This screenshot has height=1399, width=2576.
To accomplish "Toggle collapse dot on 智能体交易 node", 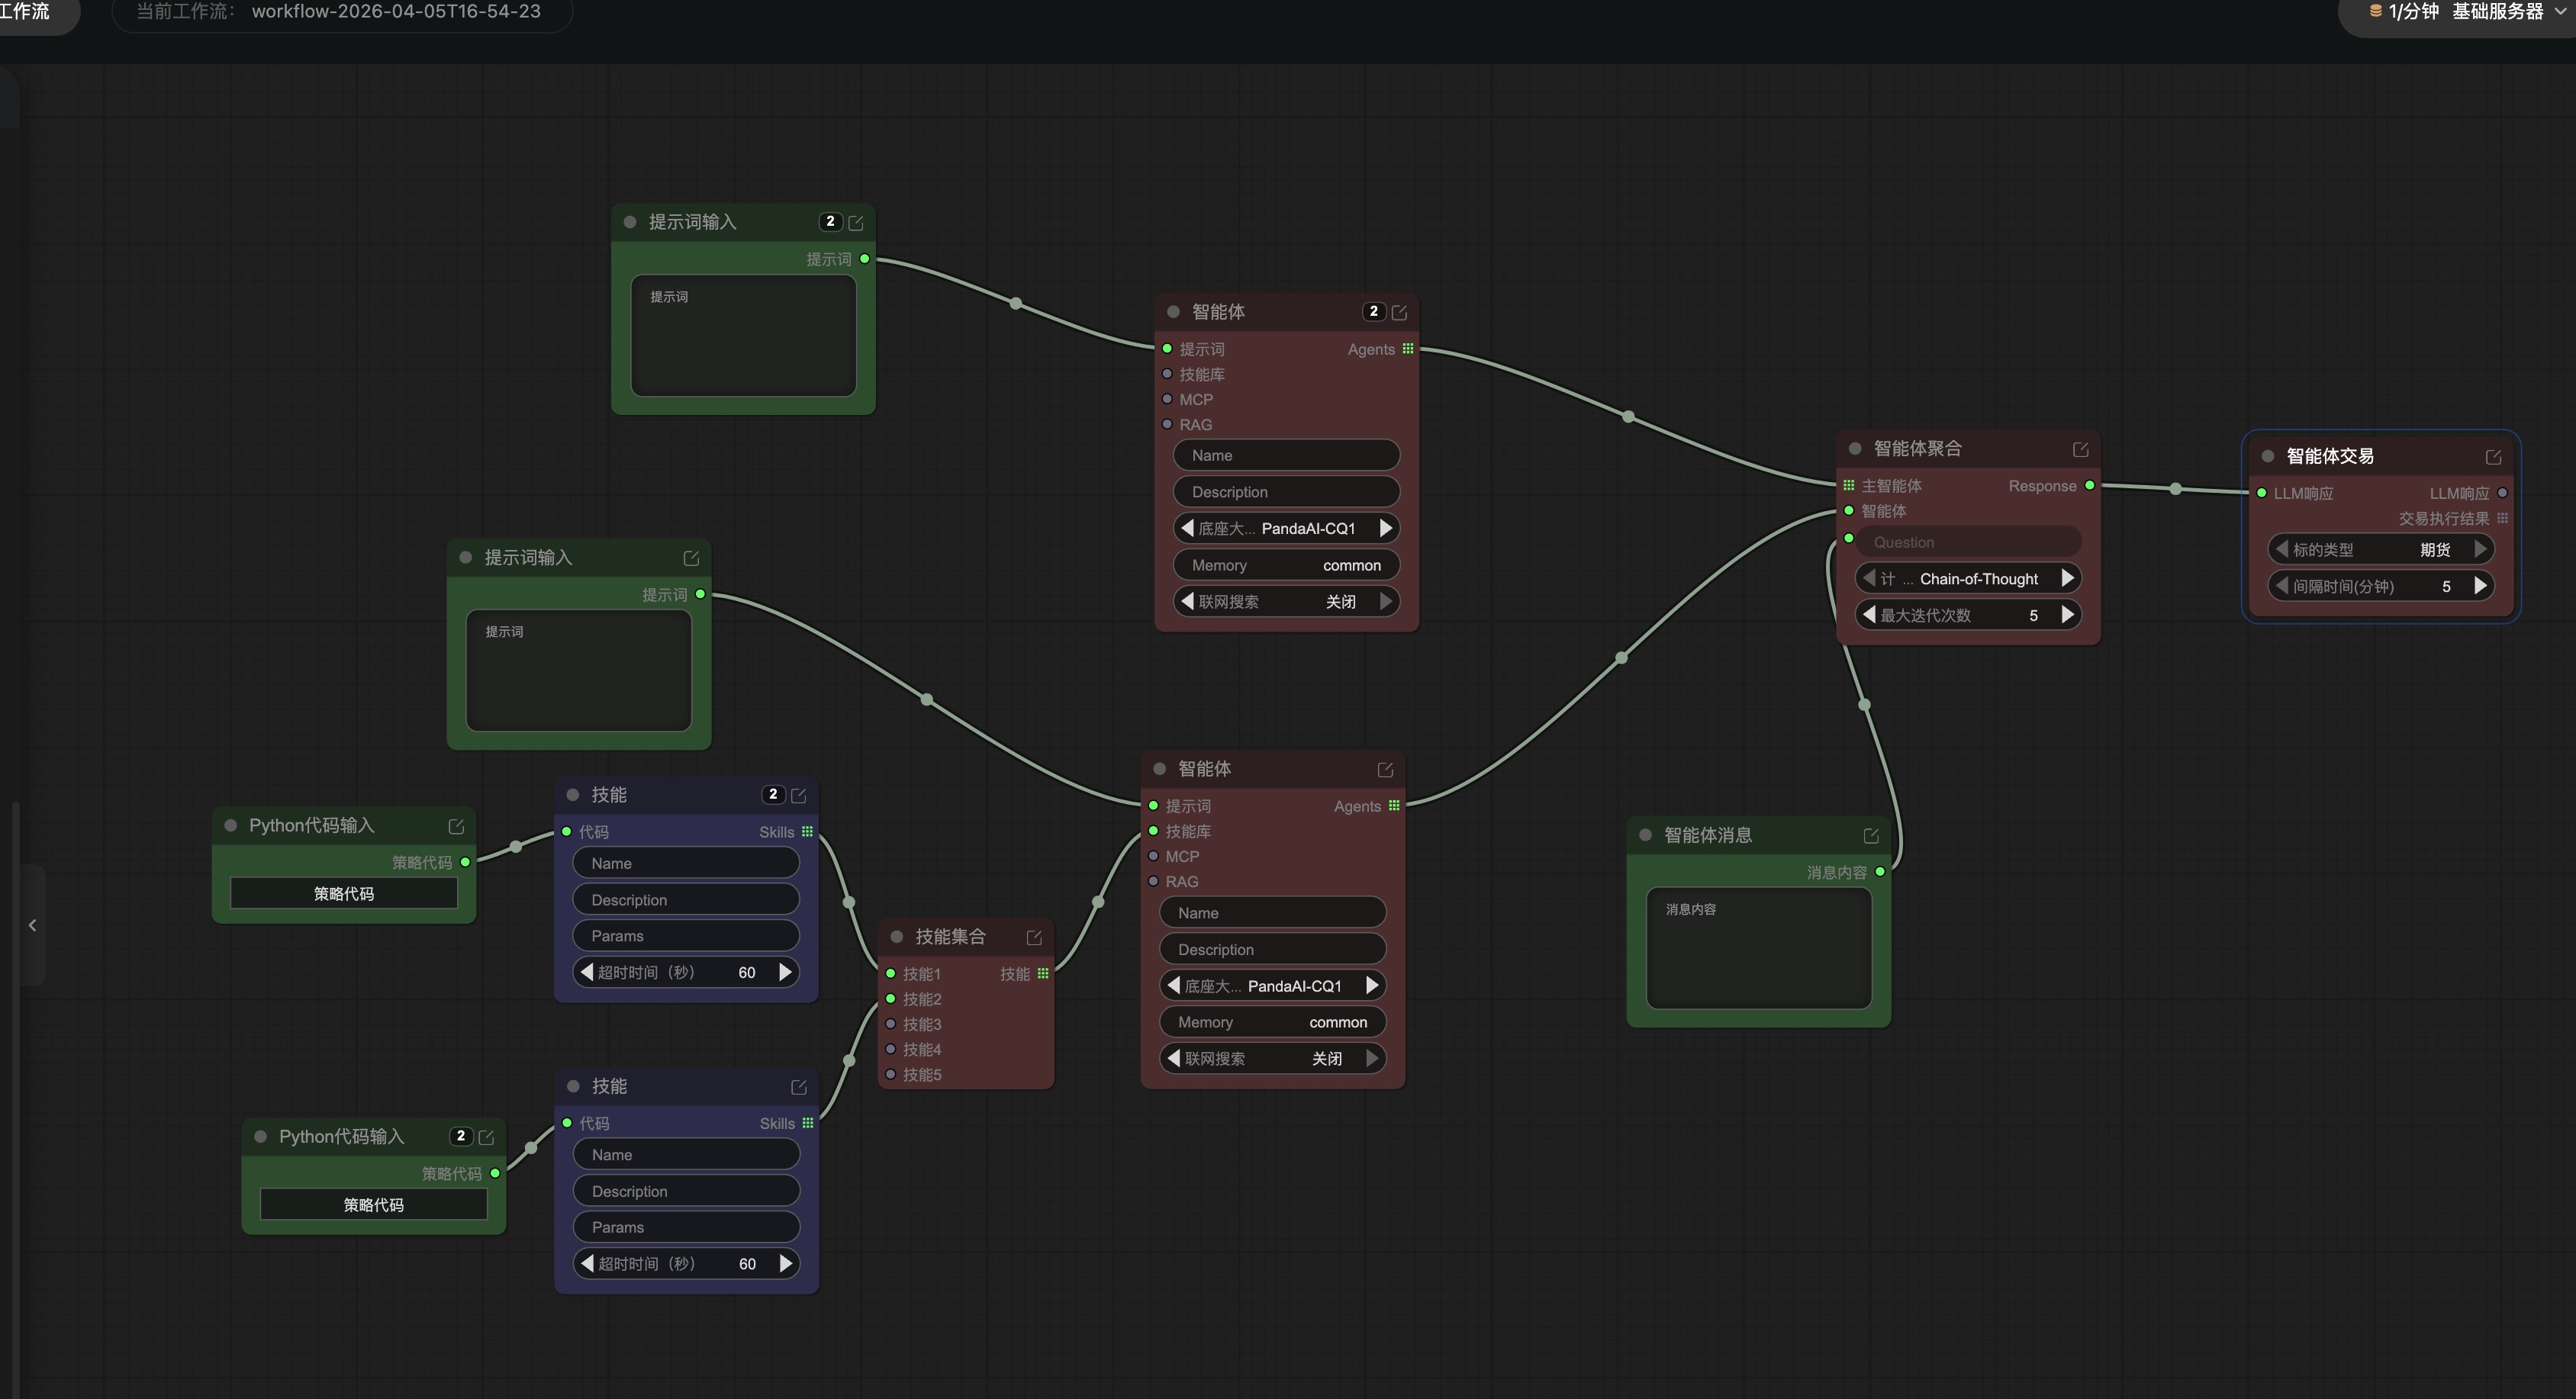I will point(2268,456).
